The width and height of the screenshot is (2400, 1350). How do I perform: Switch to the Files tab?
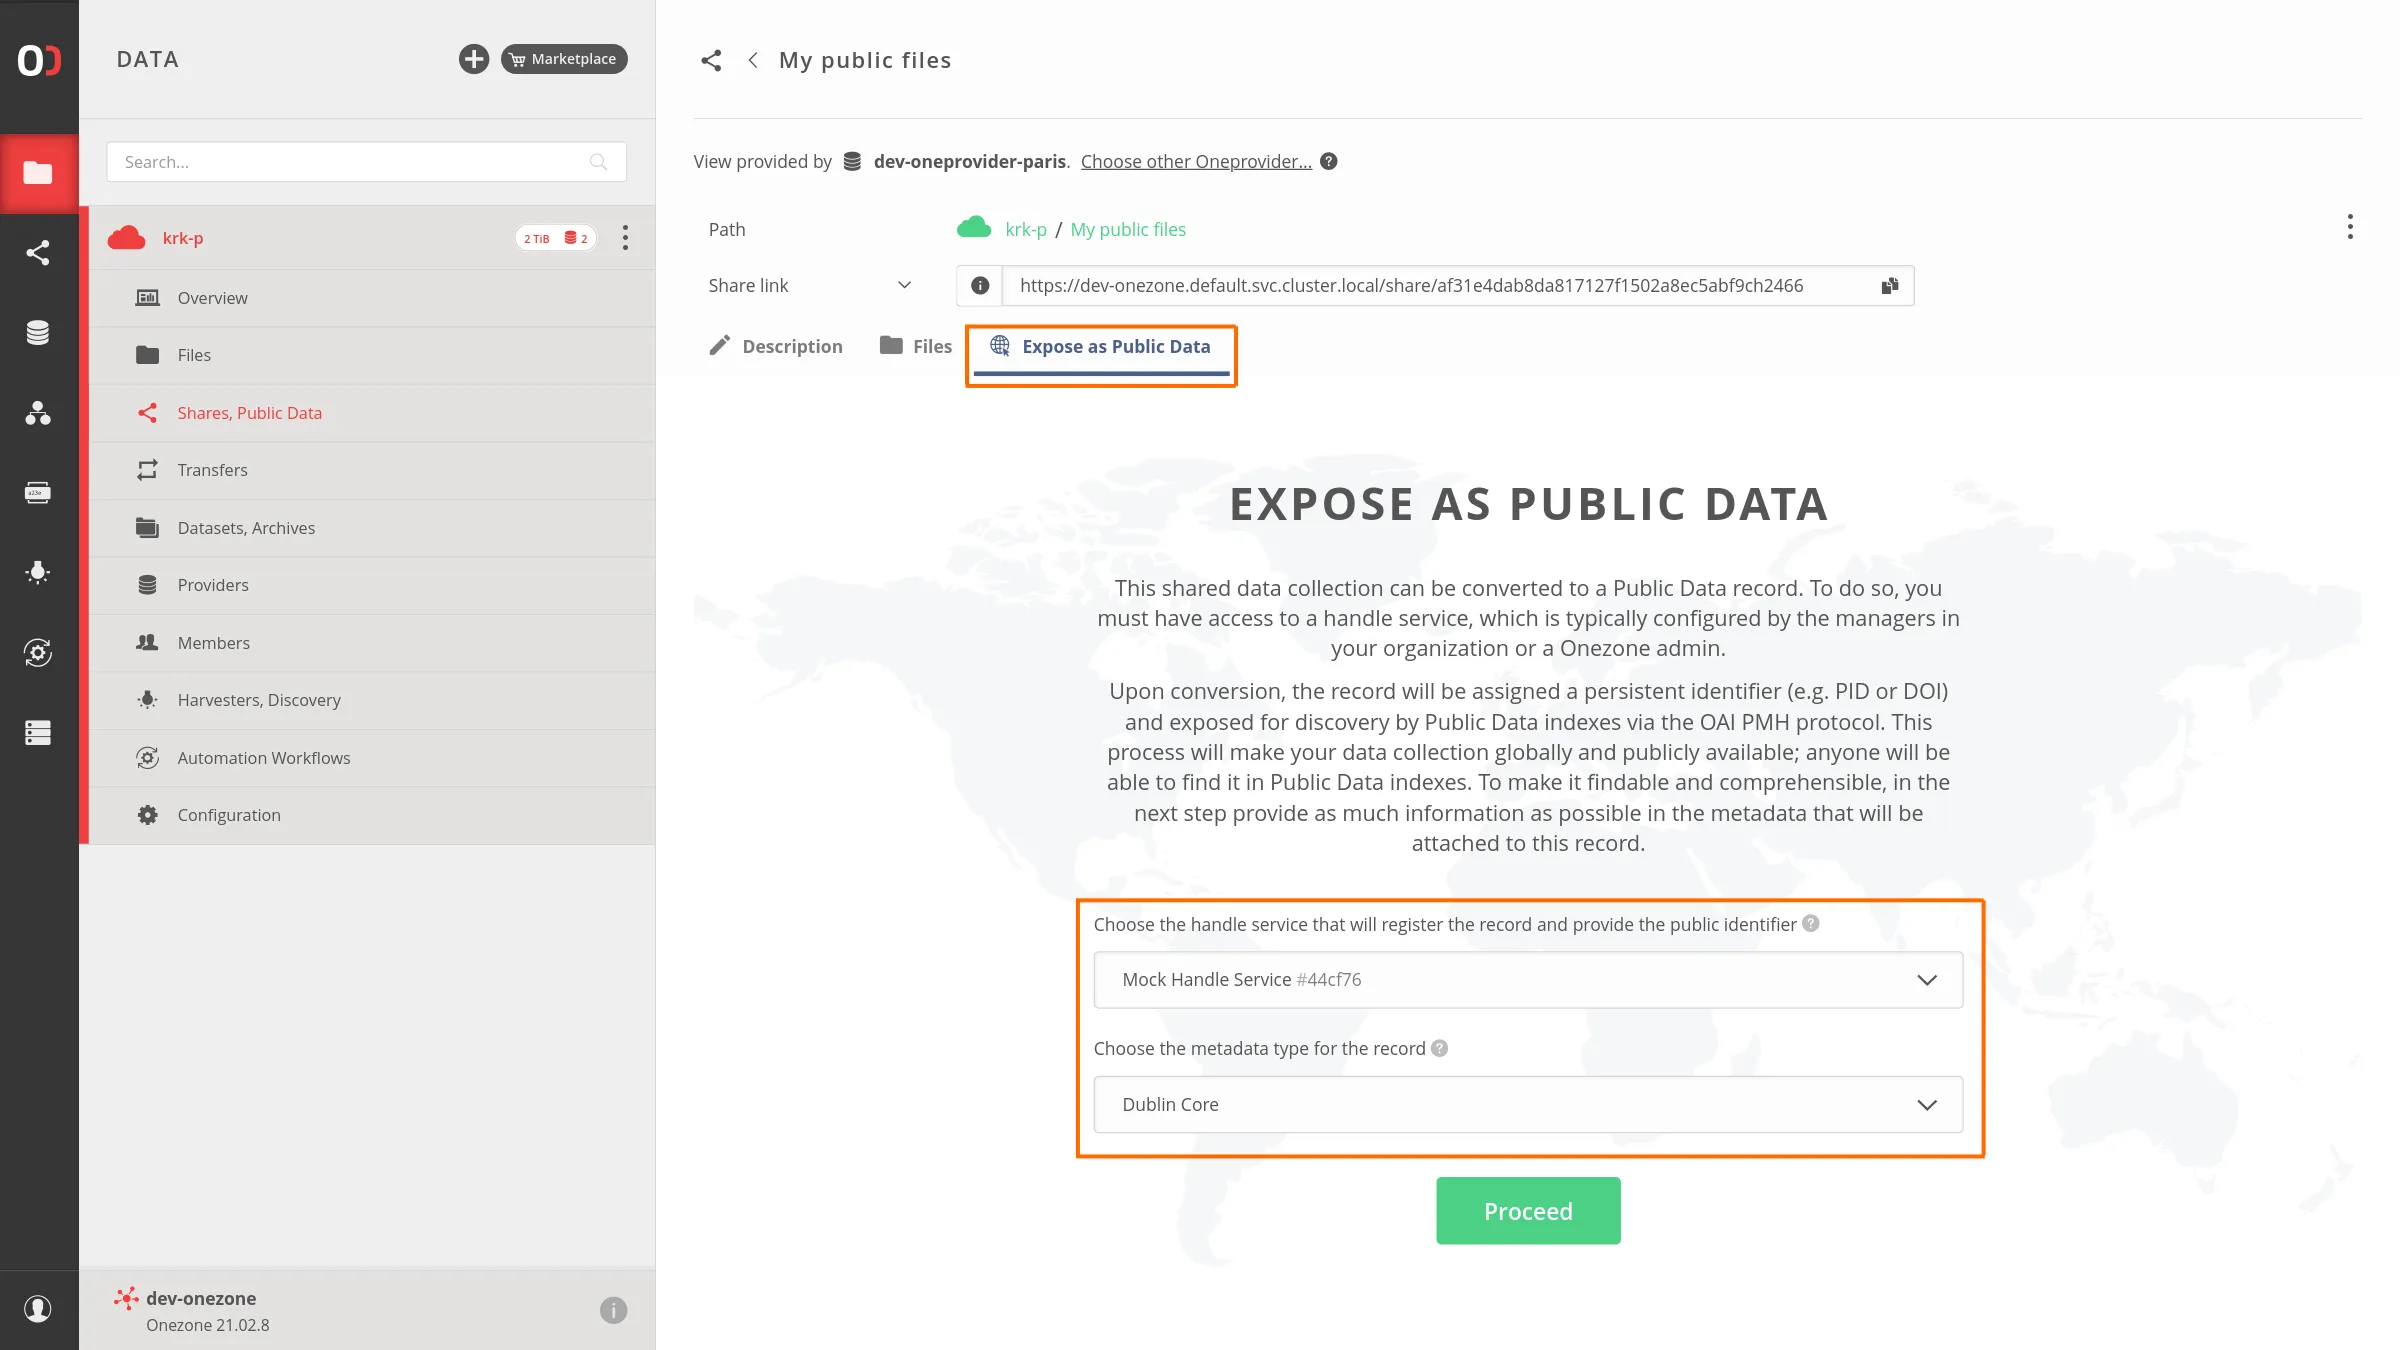pos(915,346)
